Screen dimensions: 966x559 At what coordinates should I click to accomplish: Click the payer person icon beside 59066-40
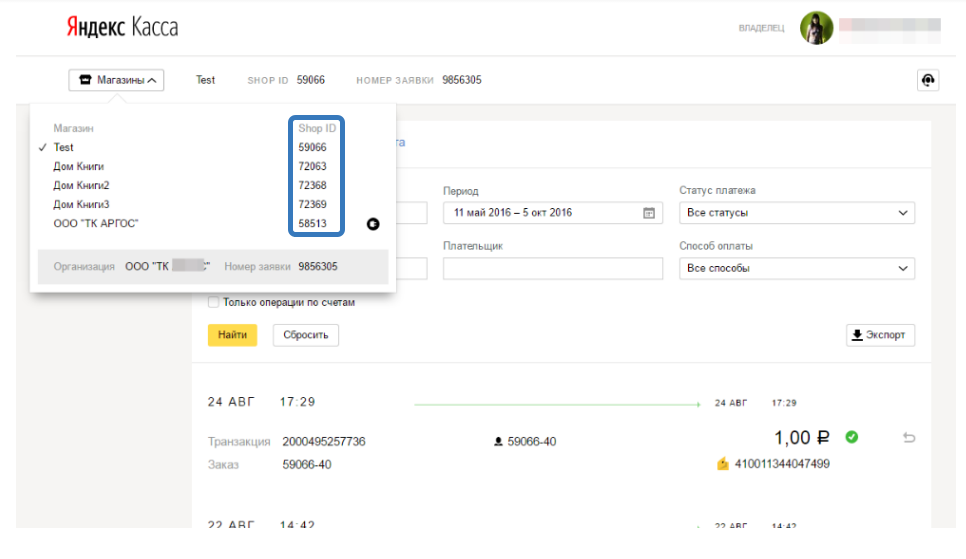click(498, 441)
